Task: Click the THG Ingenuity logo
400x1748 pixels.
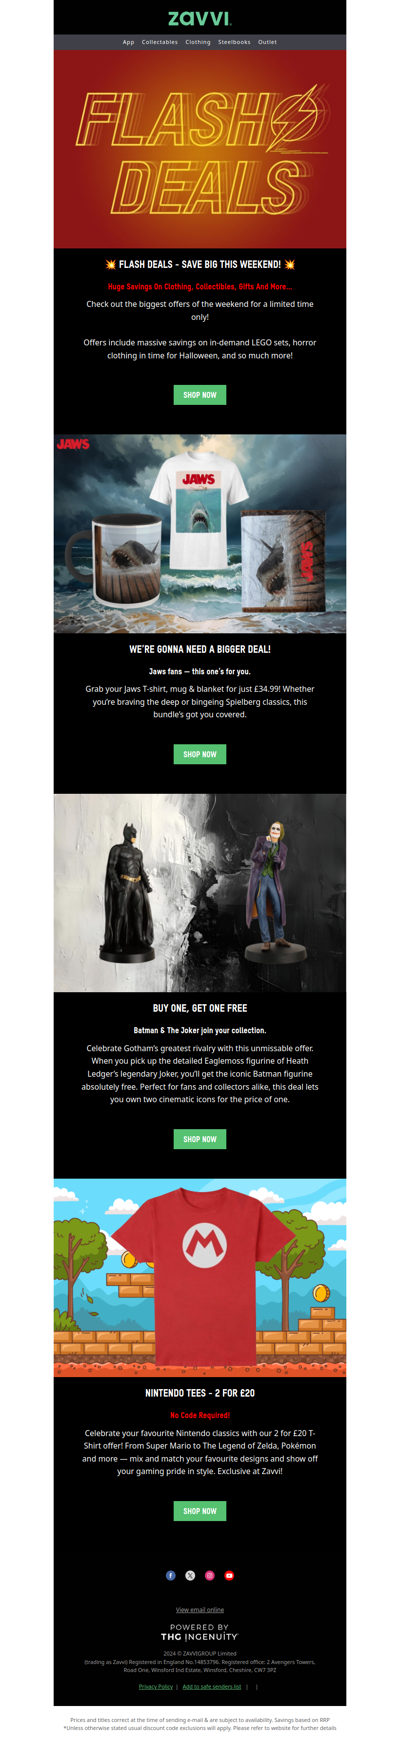Action: point(200,1632)
